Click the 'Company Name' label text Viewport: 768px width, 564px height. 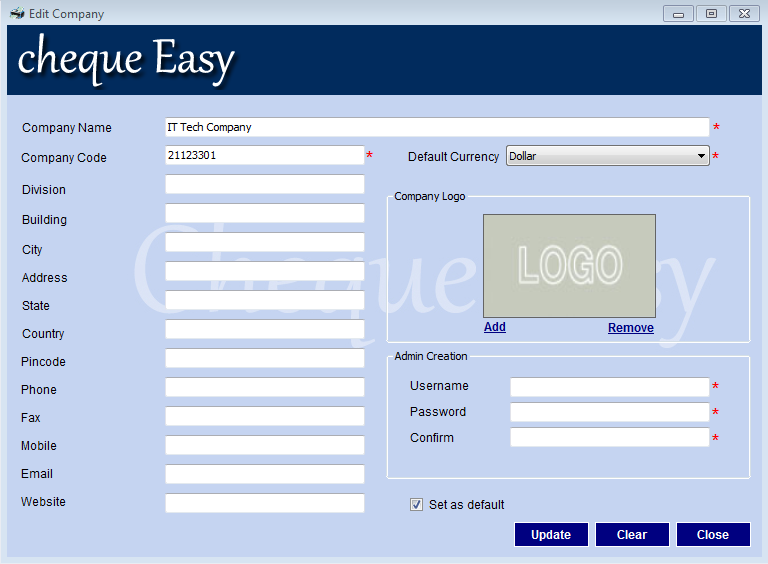tap(67, 128)
